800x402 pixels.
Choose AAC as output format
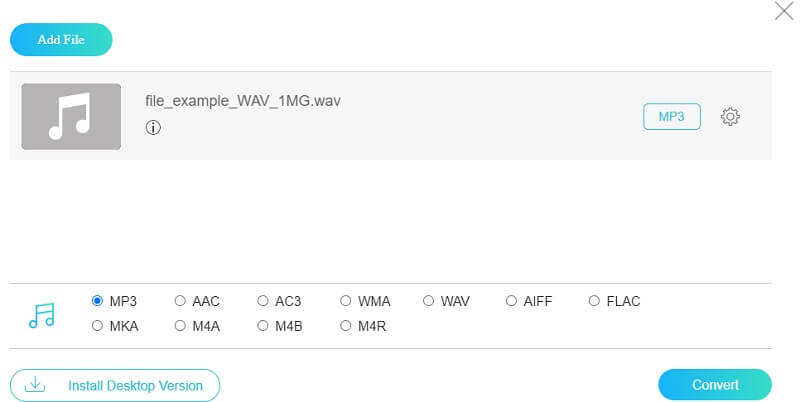coord(180,301)
